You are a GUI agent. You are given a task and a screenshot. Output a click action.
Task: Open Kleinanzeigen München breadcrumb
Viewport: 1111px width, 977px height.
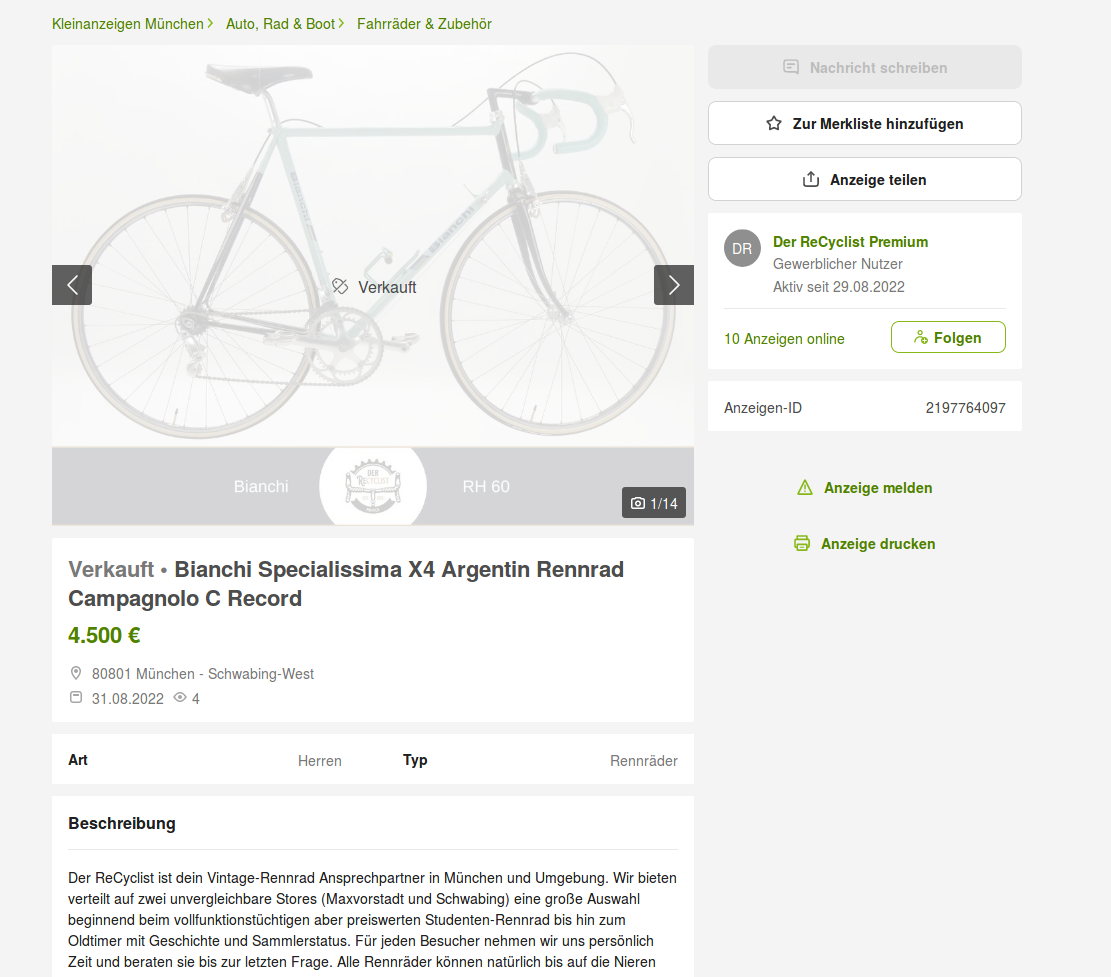pyautogui.click(x=128, y=24)
